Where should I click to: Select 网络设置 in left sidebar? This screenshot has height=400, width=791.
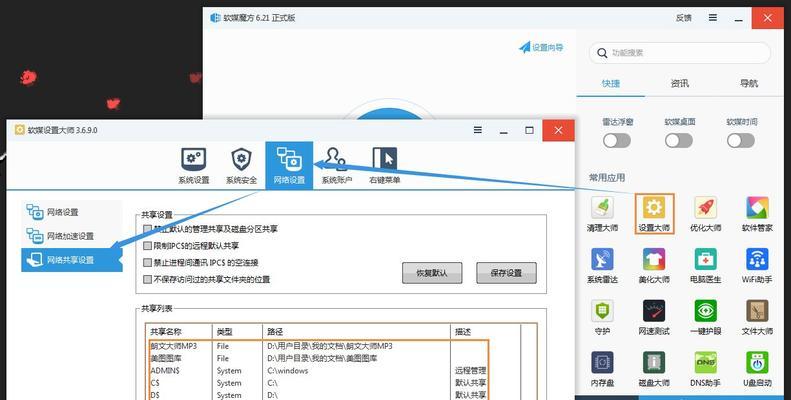[x=72, y=212]
